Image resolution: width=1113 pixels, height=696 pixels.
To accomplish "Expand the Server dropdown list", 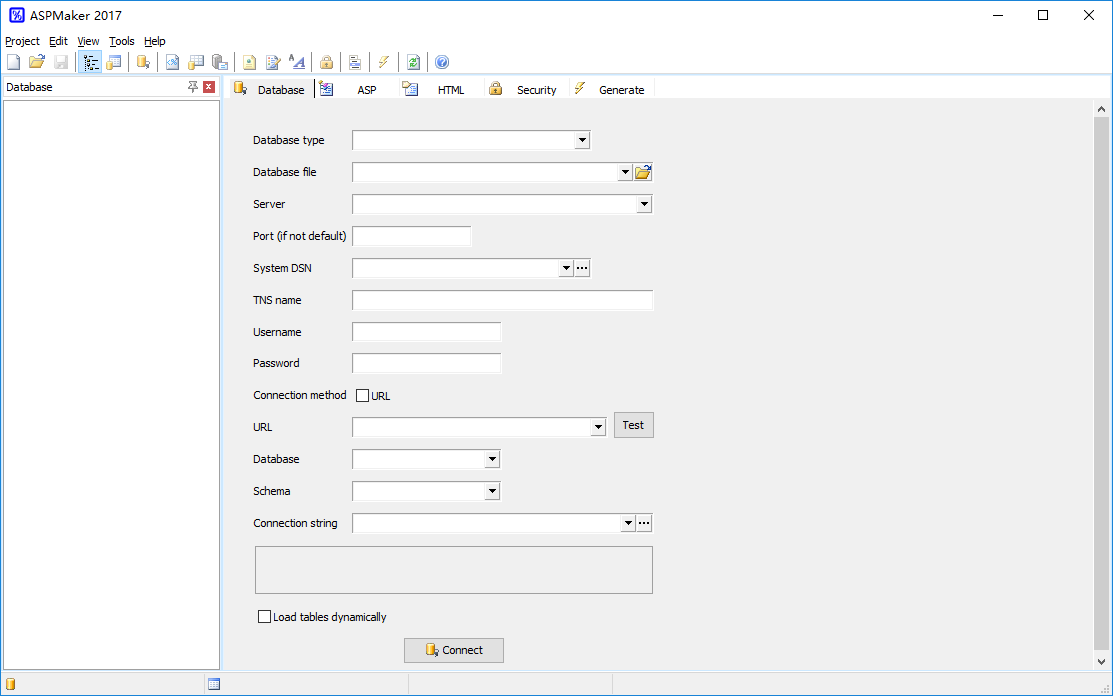I will 646,203.
